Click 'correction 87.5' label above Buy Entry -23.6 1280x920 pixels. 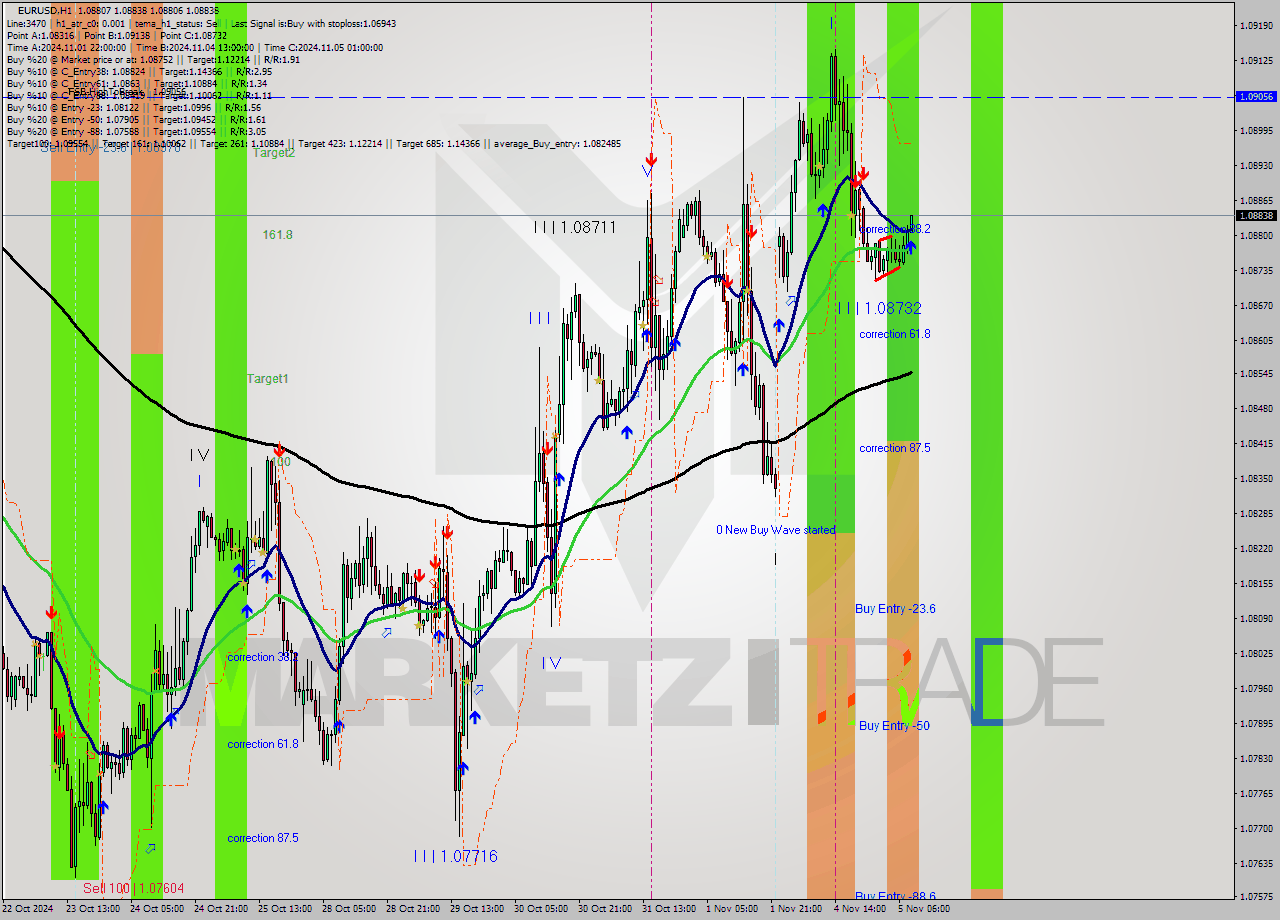(894, 448)
